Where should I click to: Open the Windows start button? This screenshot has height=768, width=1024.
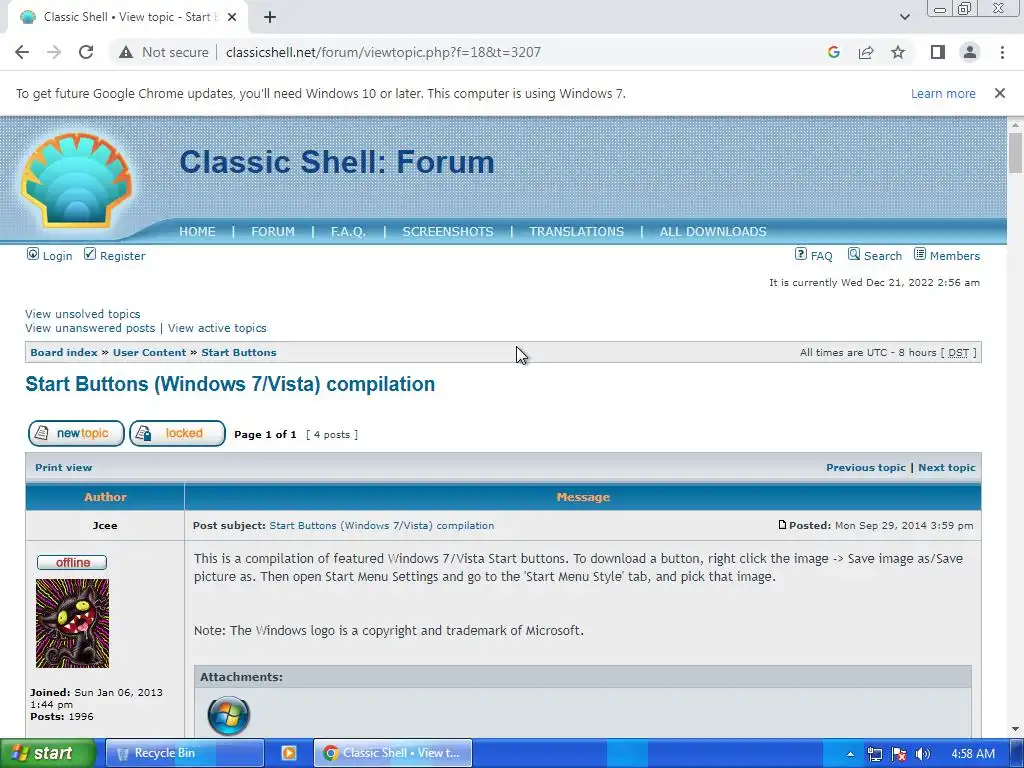coord(48,753)
